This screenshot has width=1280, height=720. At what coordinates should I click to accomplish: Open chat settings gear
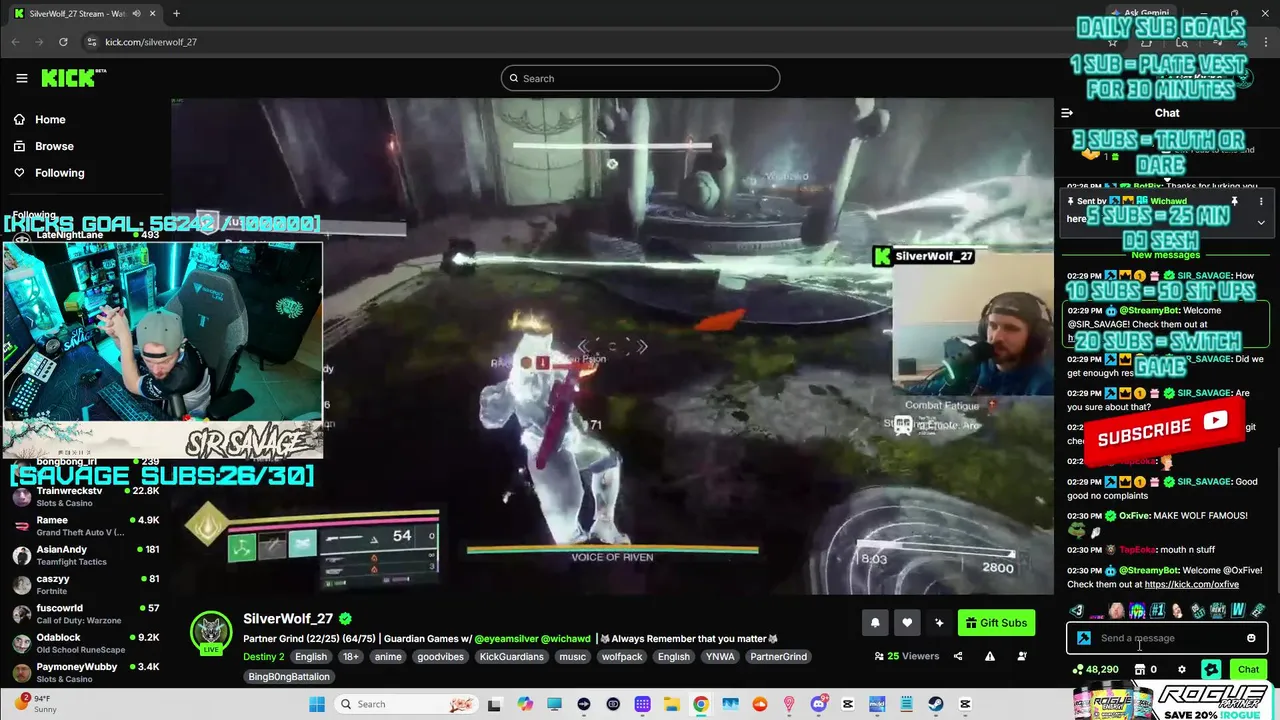[1182, 670]
